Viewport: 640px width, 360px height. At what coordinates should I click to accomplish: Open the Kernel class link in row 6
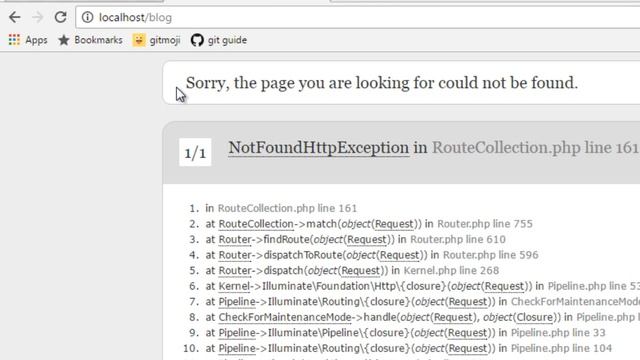click(234, 286)
